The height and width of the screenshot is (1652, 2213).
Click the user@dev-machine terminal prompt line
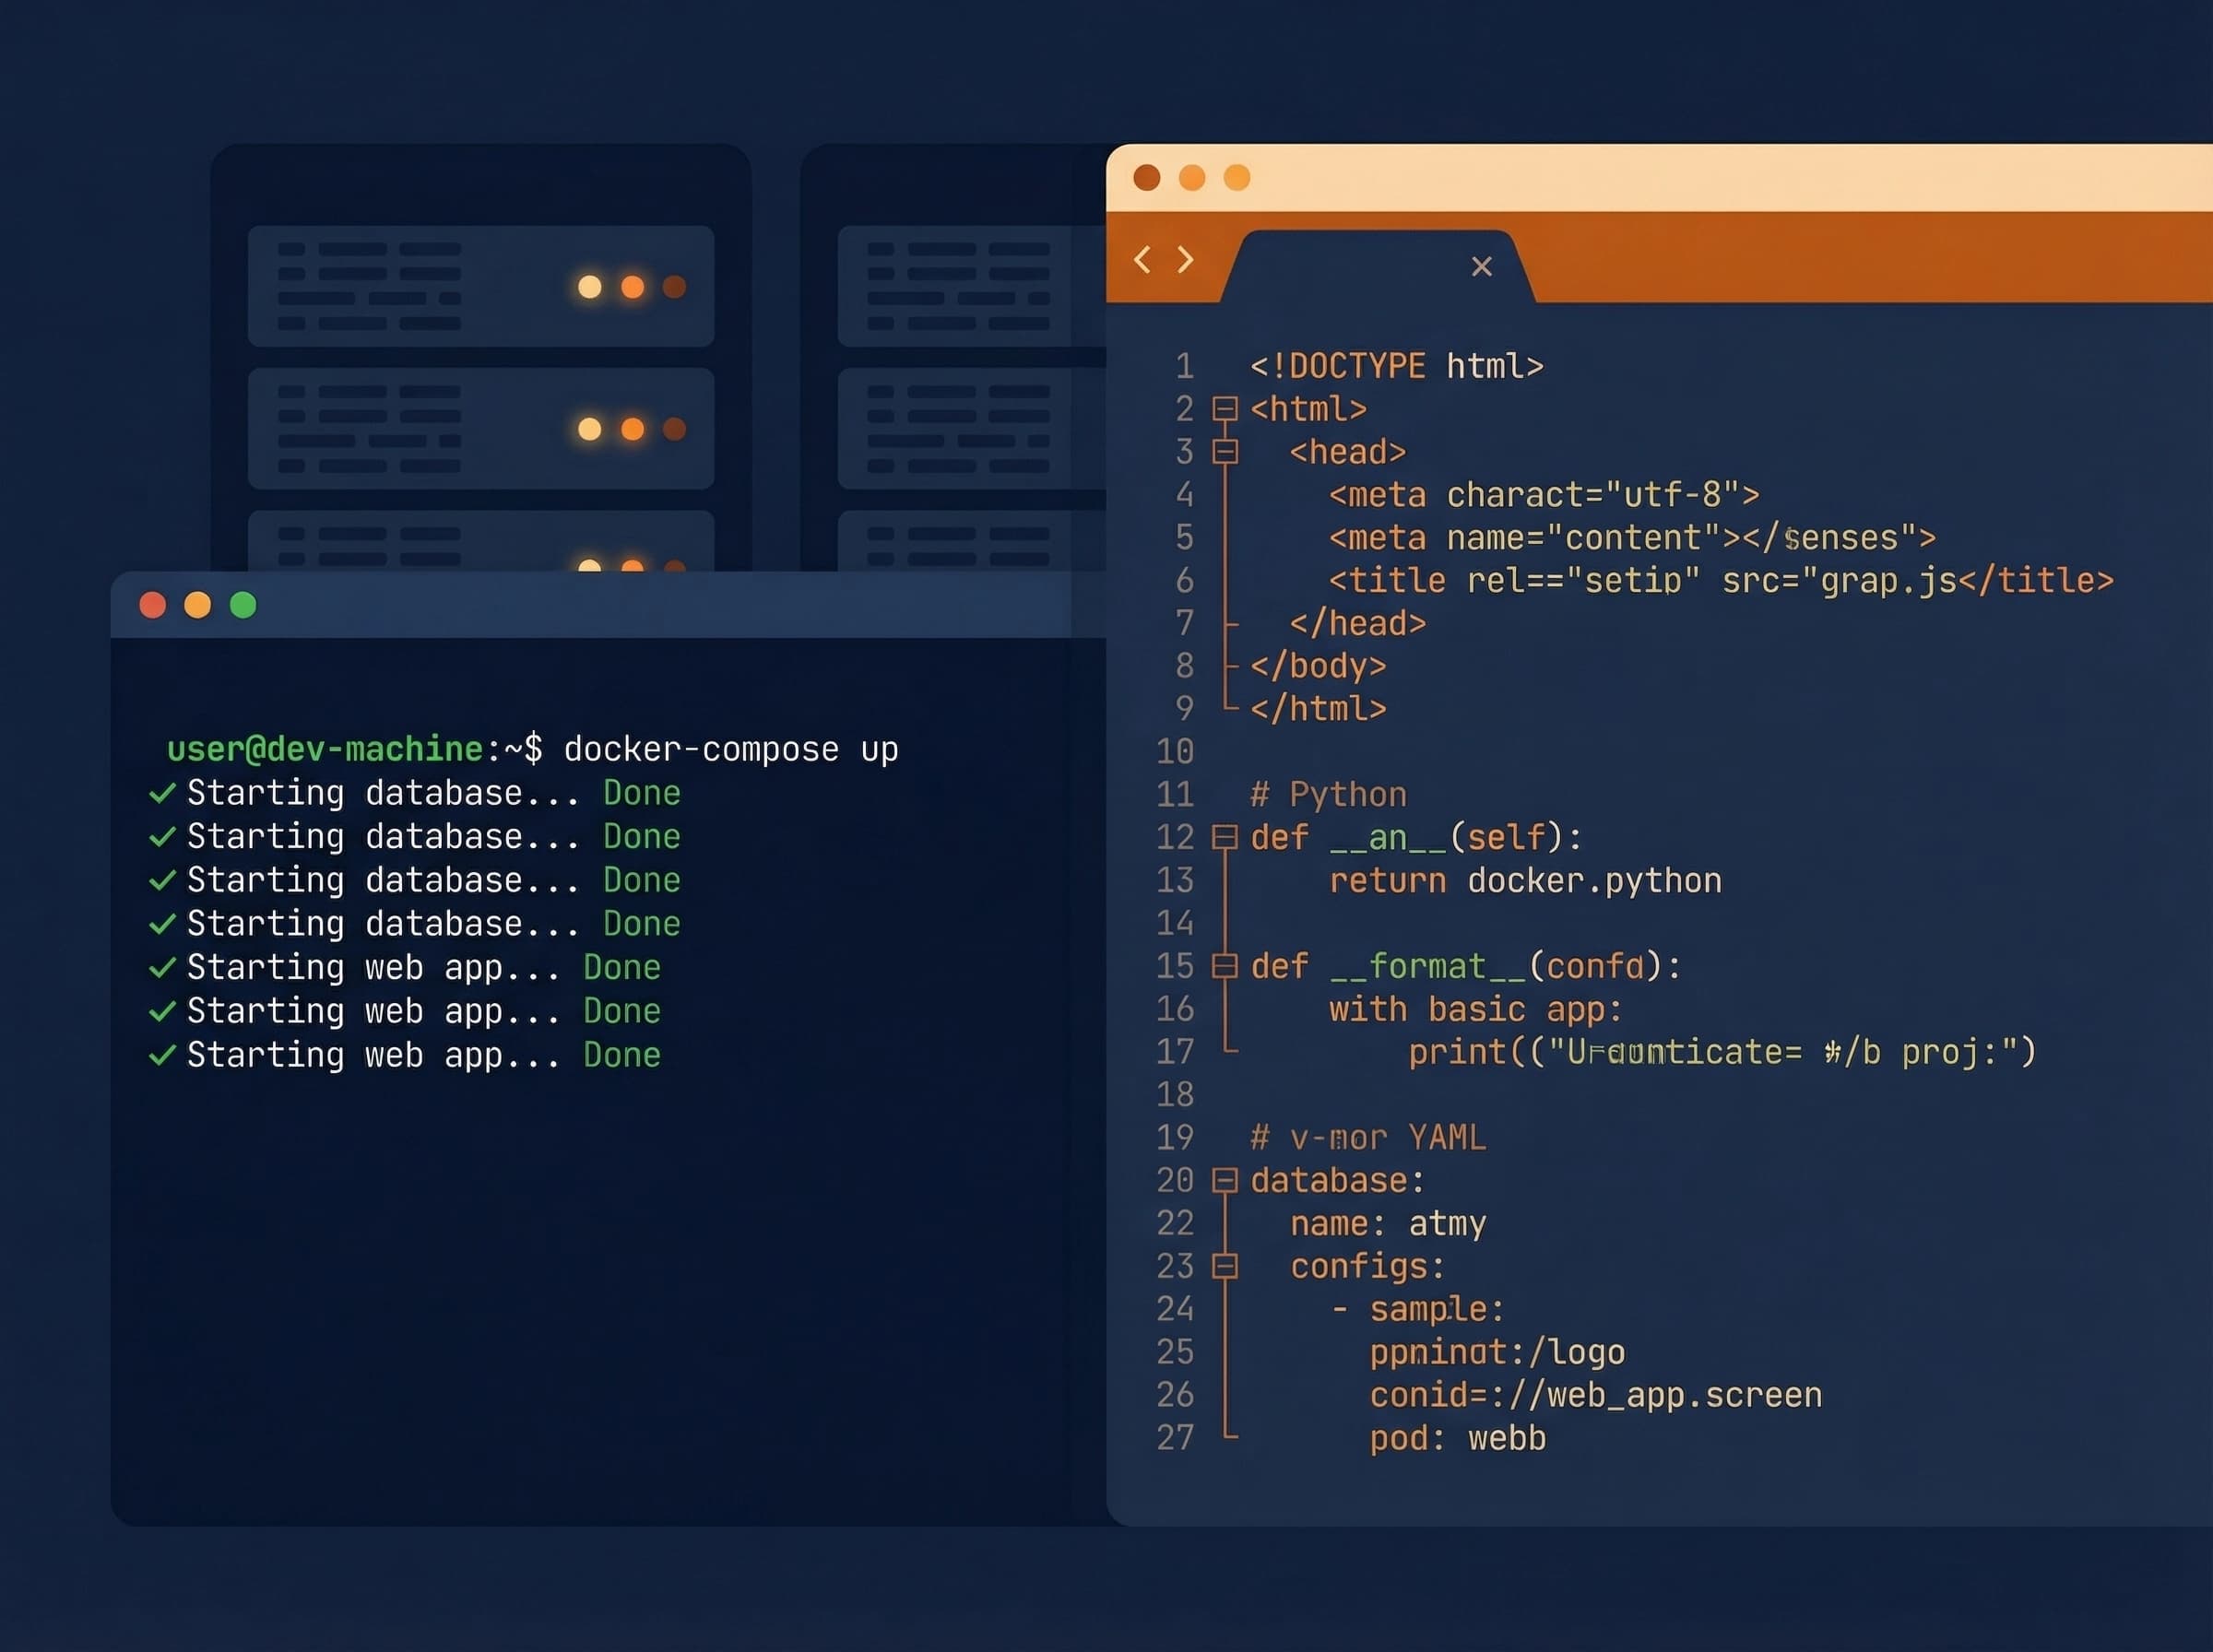pyautogui.click(x=325, y=748)
